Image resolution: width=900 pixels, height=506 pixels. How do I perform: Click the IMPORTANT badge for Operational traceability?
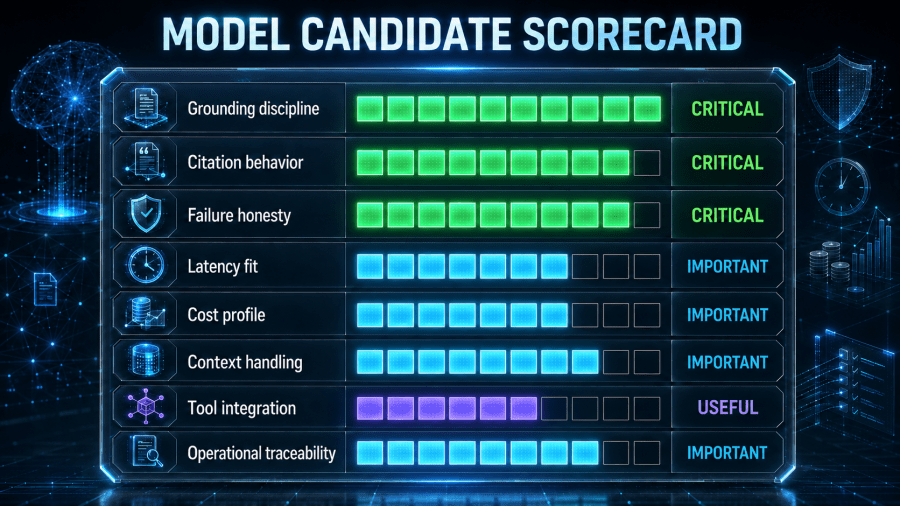pos(727,453)
